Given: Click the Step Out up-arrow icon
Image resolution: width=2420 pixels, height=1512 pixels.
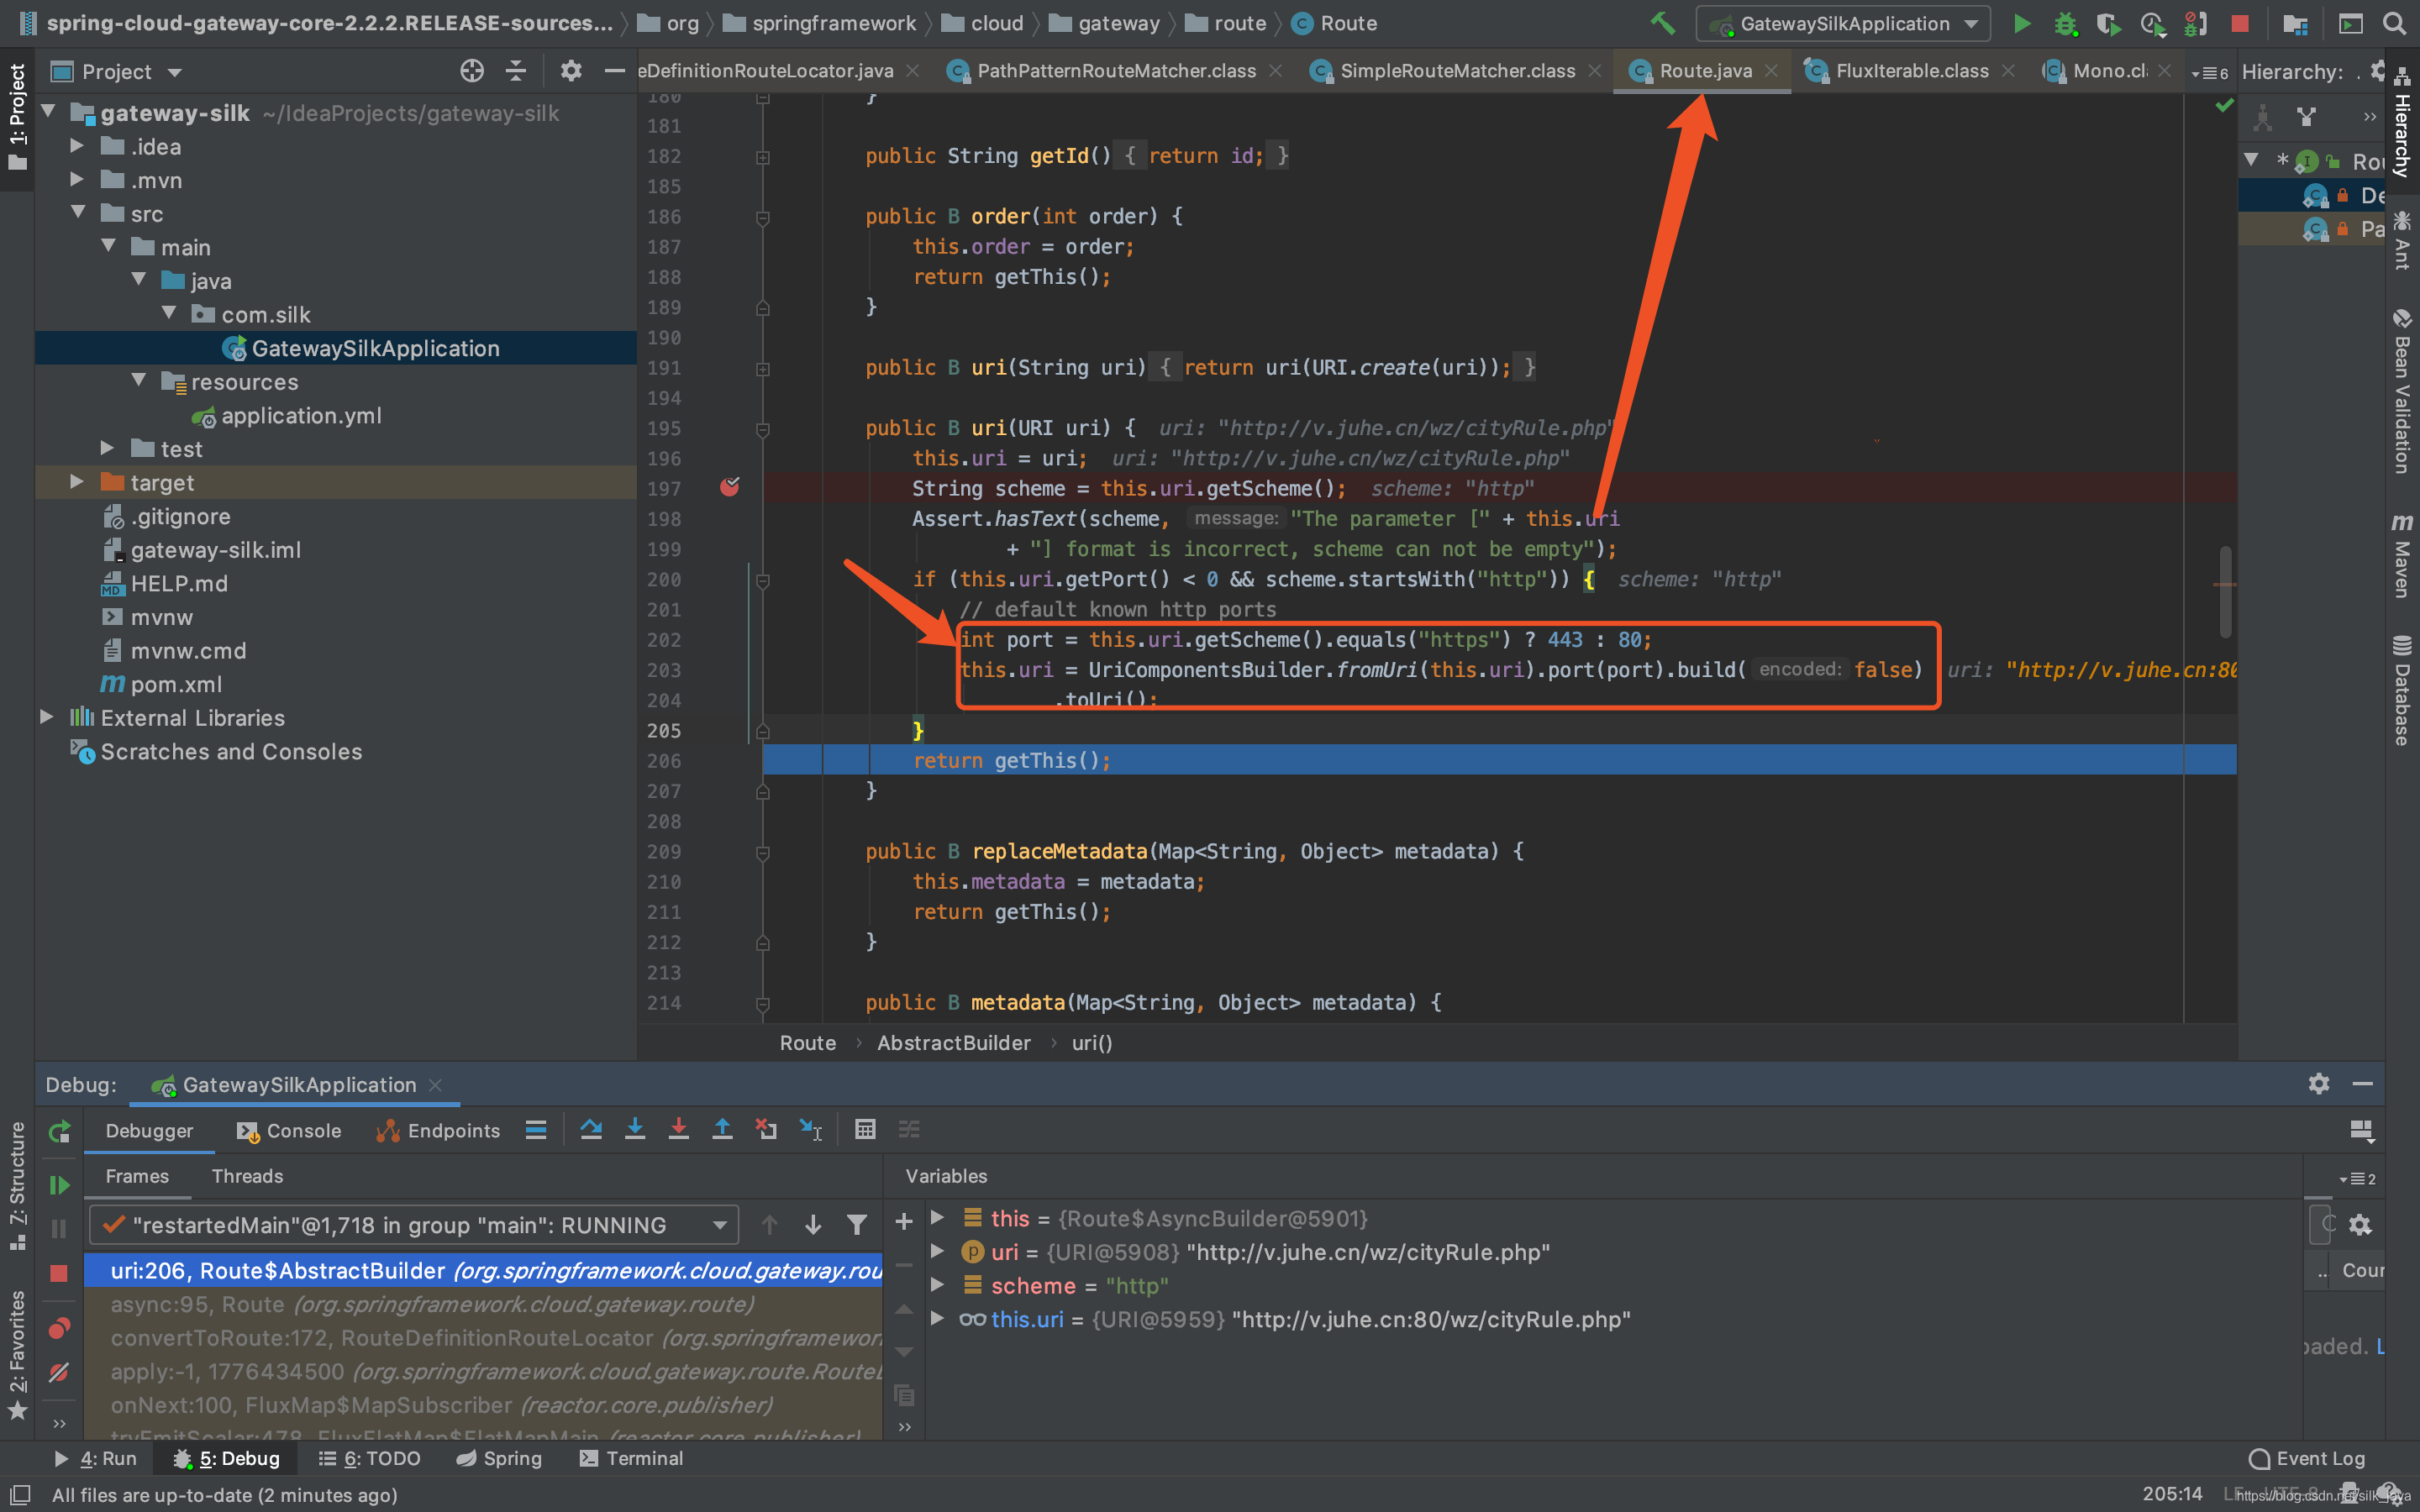Looking at the screenshot, I should [x=722, y=1130].
